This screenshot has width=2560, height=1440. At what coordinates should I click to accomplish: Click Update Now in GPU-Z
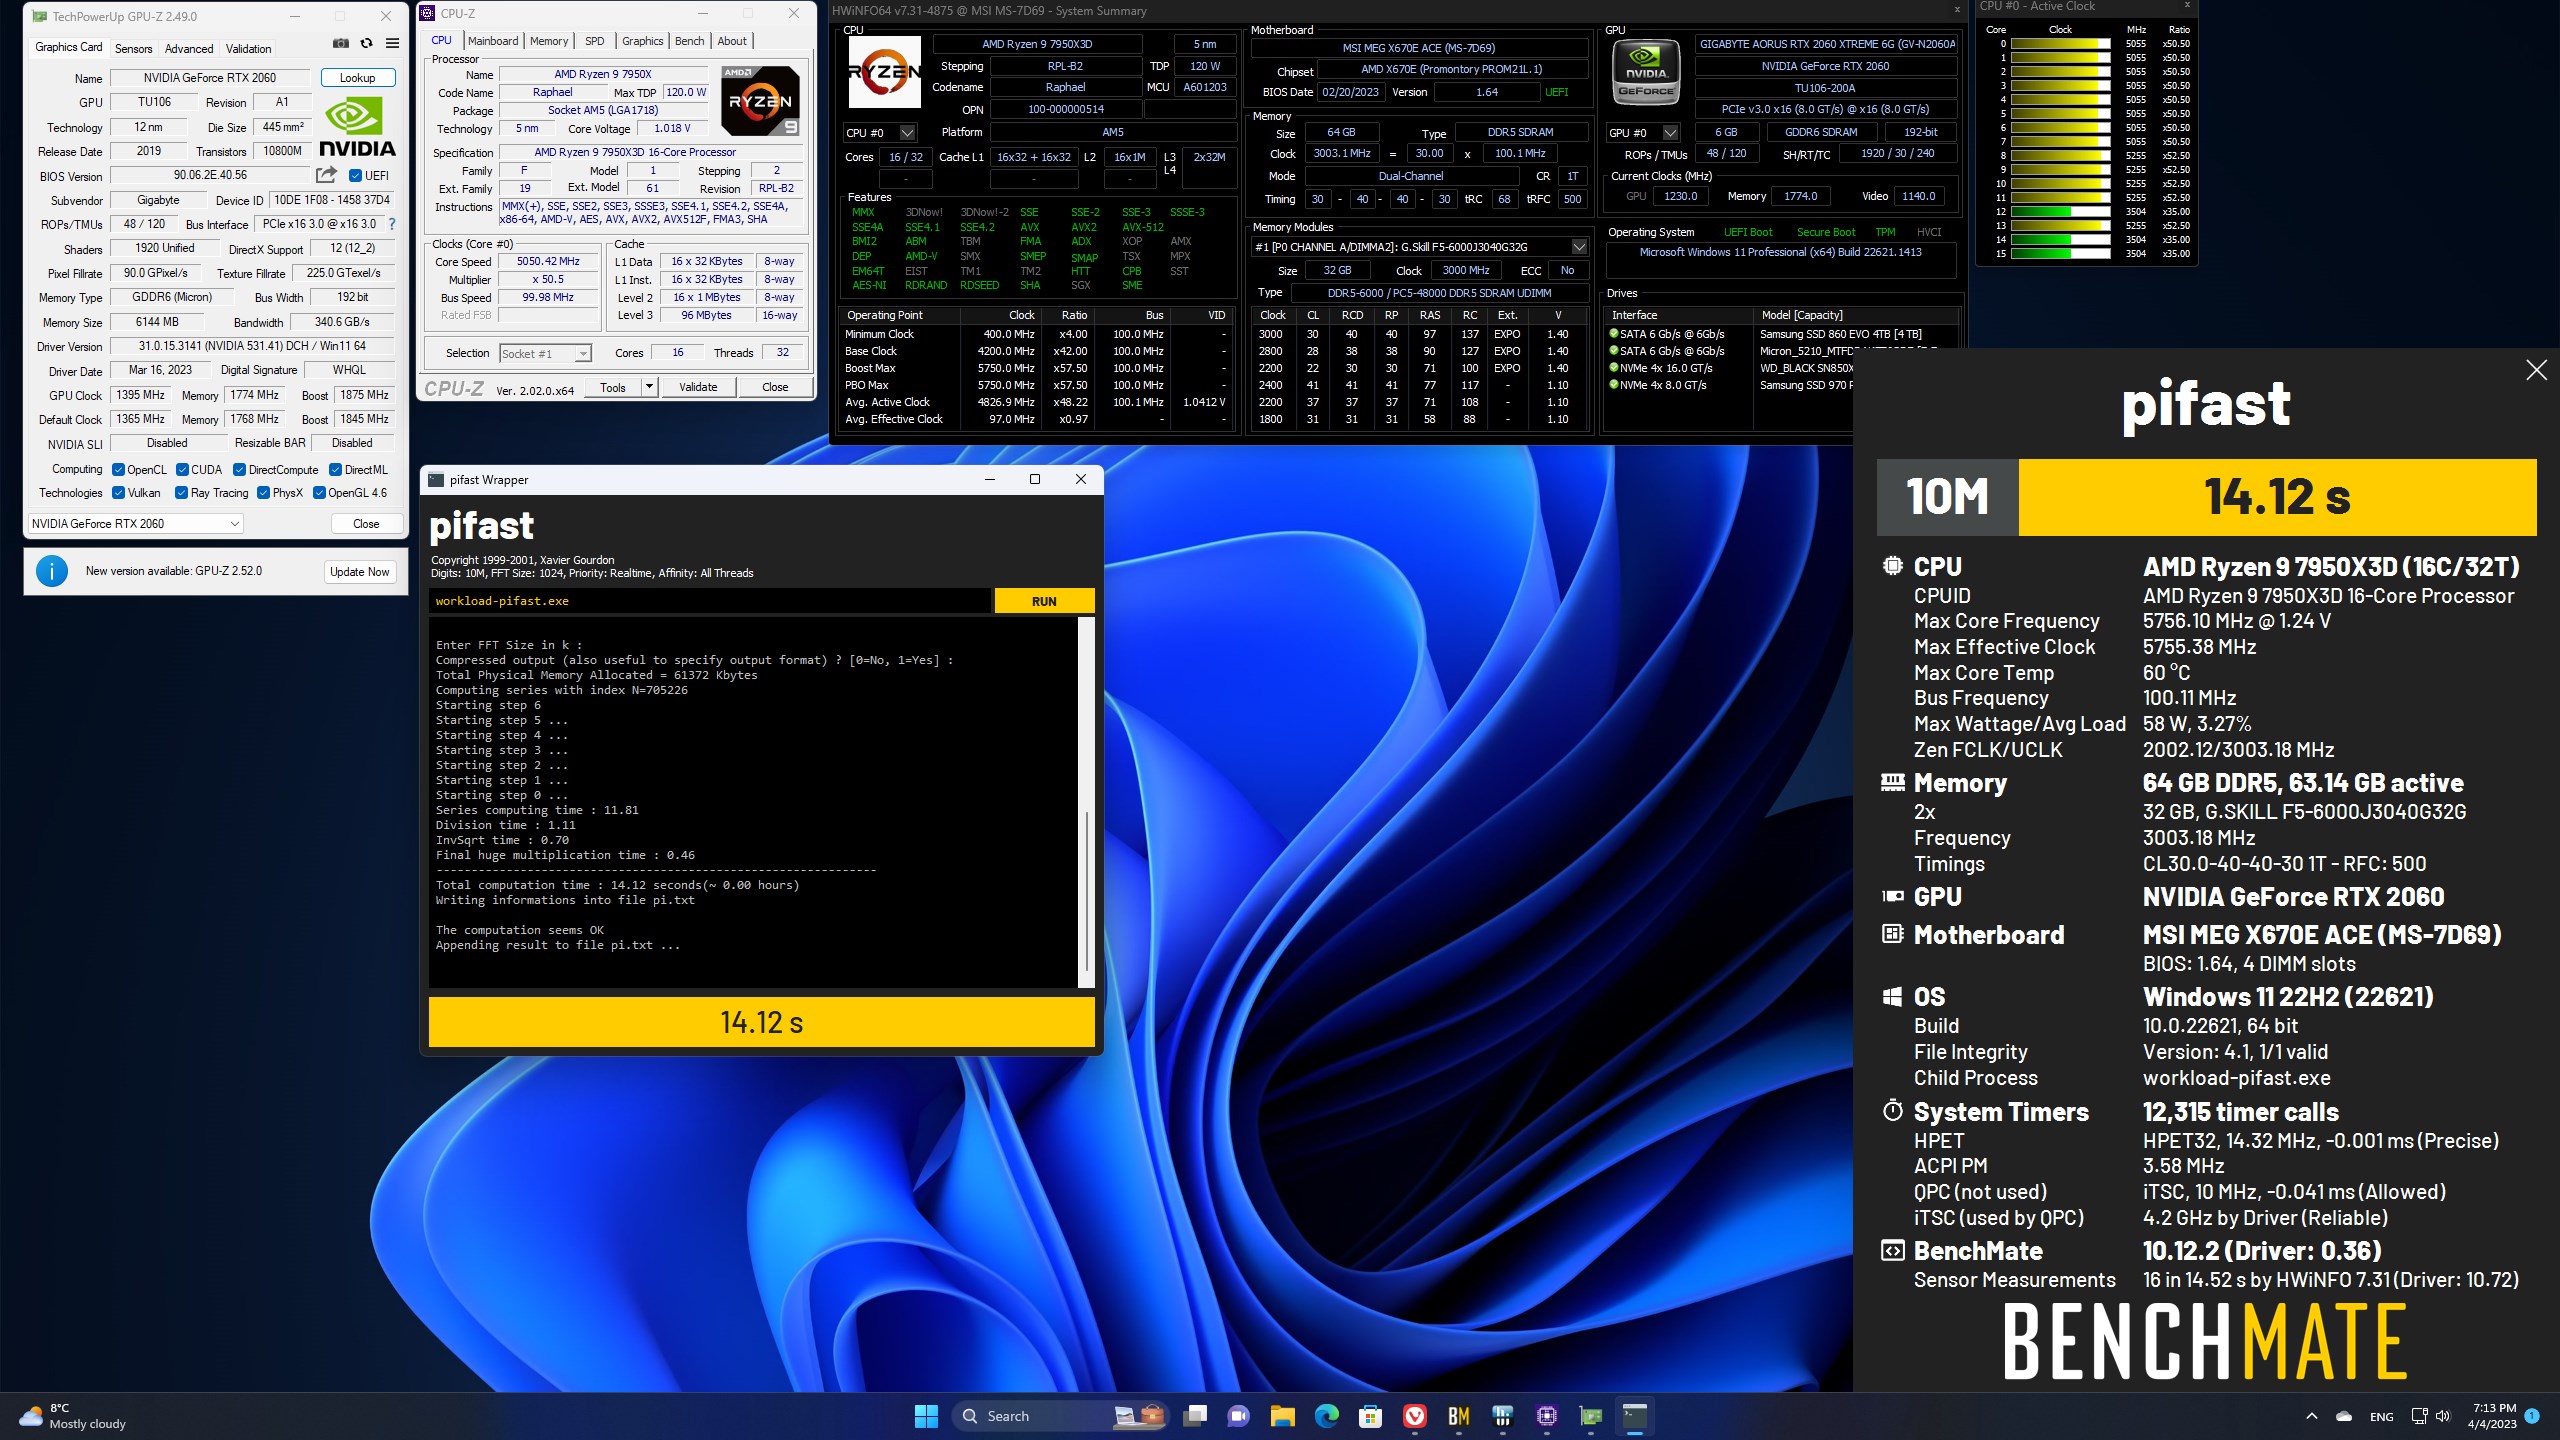point(360,572)
